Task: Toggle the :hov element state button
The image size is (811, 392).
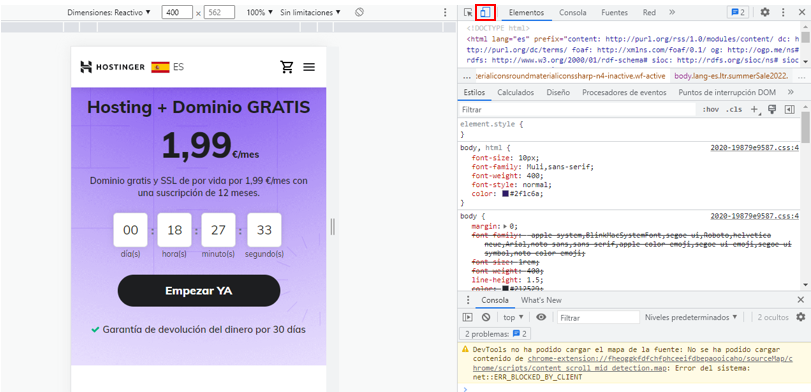Action: 711,110
